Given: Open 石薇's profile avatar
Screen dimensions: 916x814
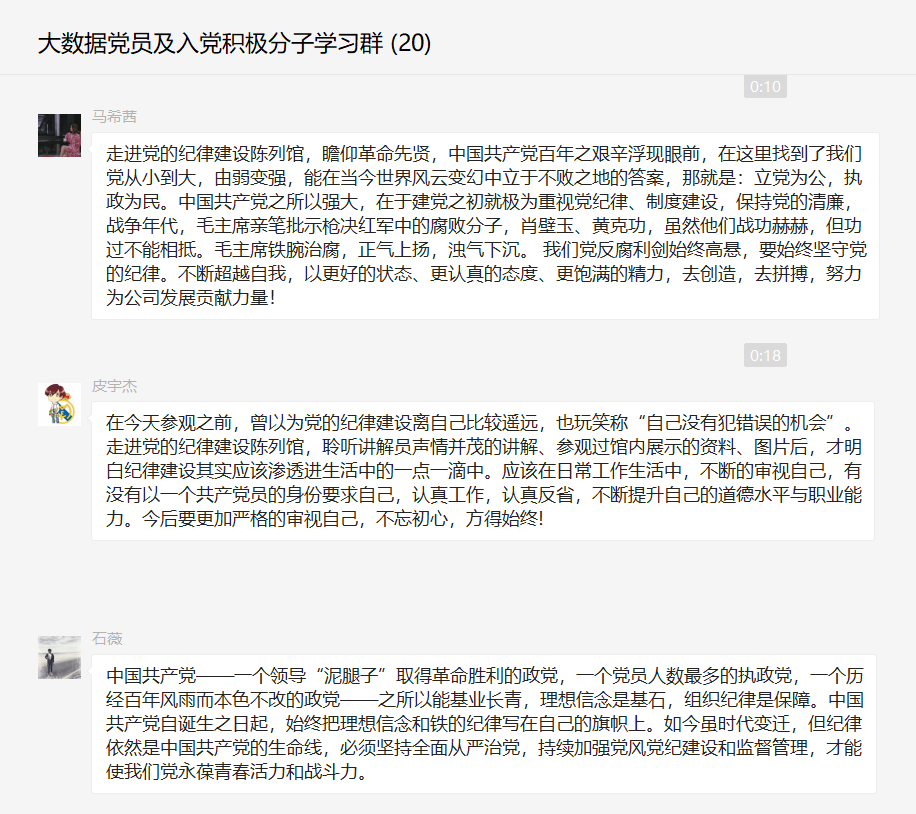Looking at the screenshot, I should click(x=60, y=657).
